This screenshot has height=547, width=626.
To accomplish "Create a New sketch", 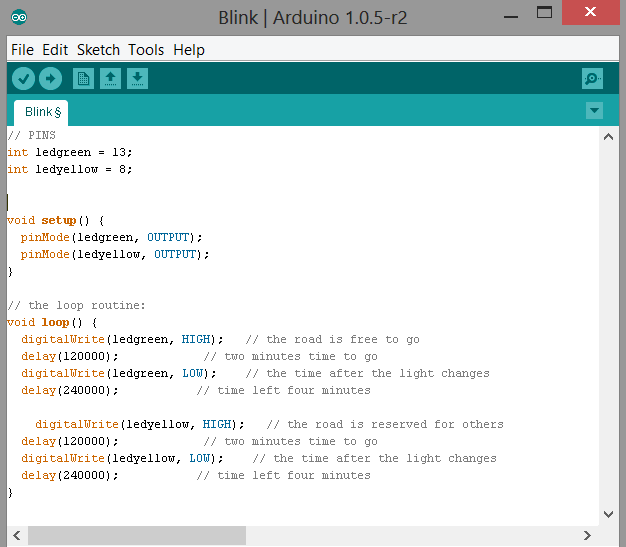I will [x=83, y=78].
